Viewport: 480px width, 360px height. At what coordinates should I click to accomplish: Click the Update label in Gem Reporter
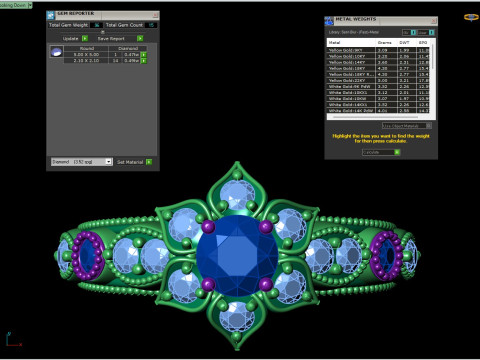tap(71, 39)
